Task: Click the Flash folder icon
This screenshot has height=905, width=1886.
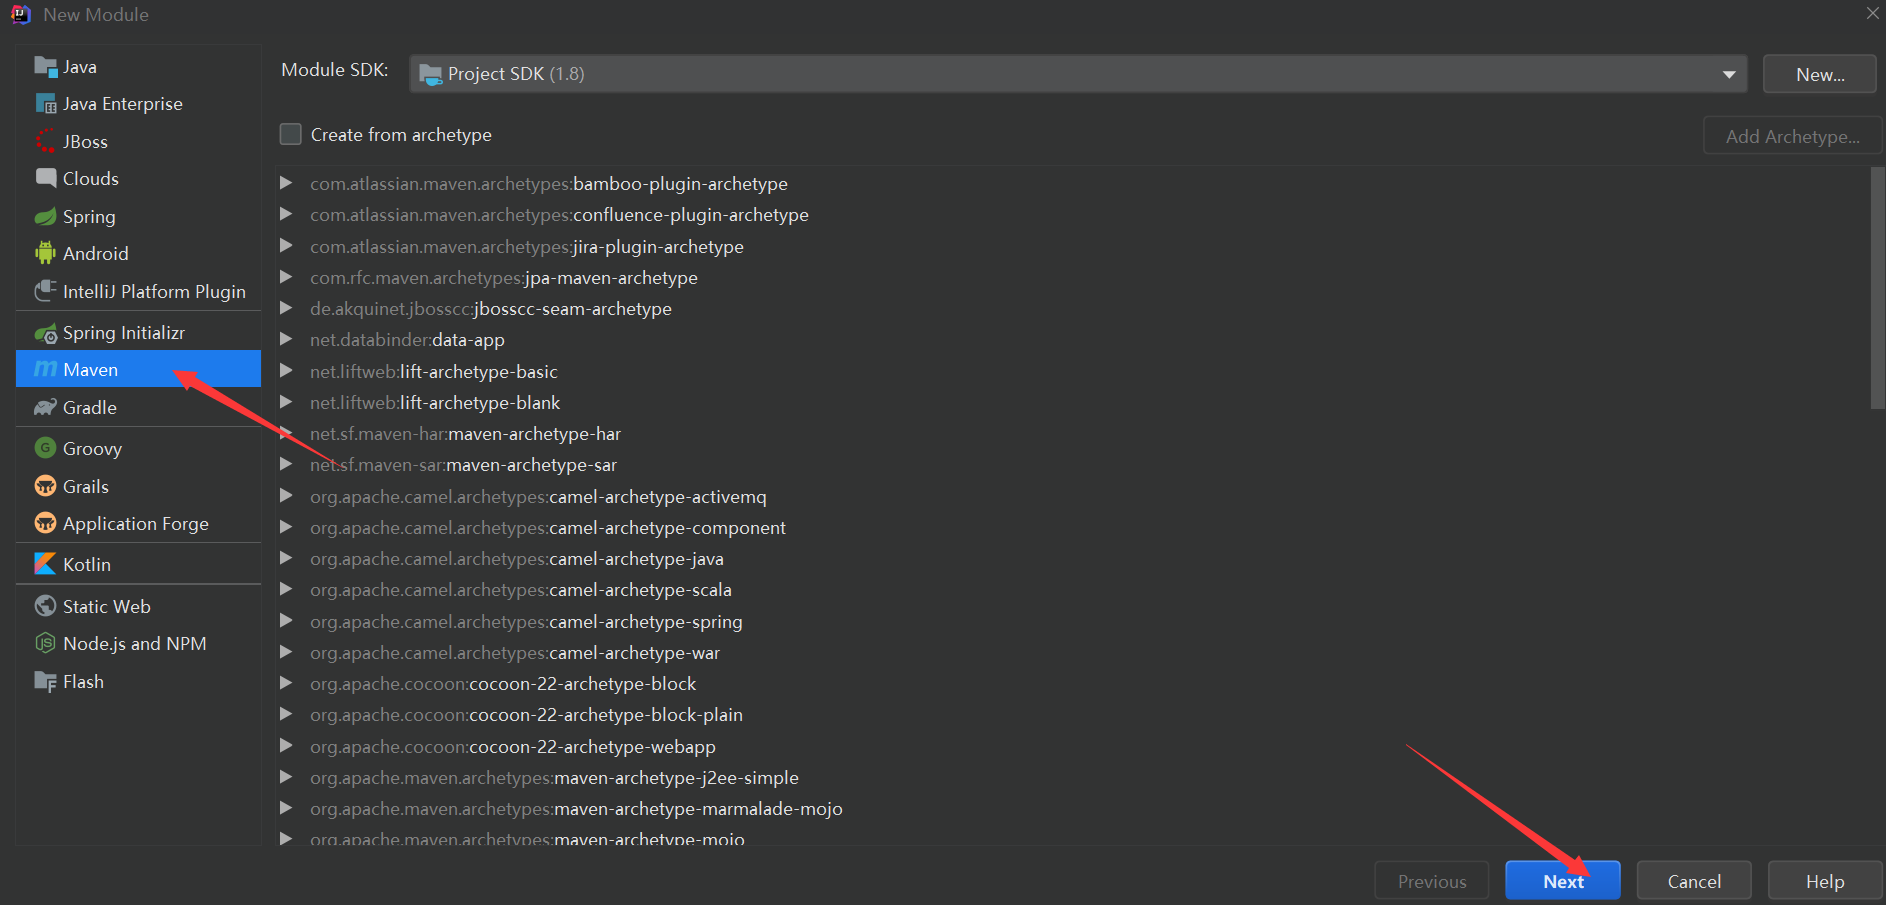Action: coord(45,681)
